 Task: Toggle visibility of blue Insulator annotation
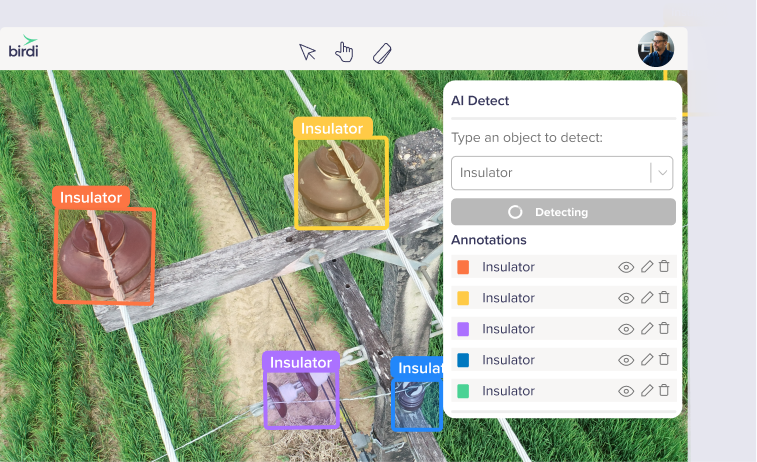pyautogui.click(x=626, y=360)
